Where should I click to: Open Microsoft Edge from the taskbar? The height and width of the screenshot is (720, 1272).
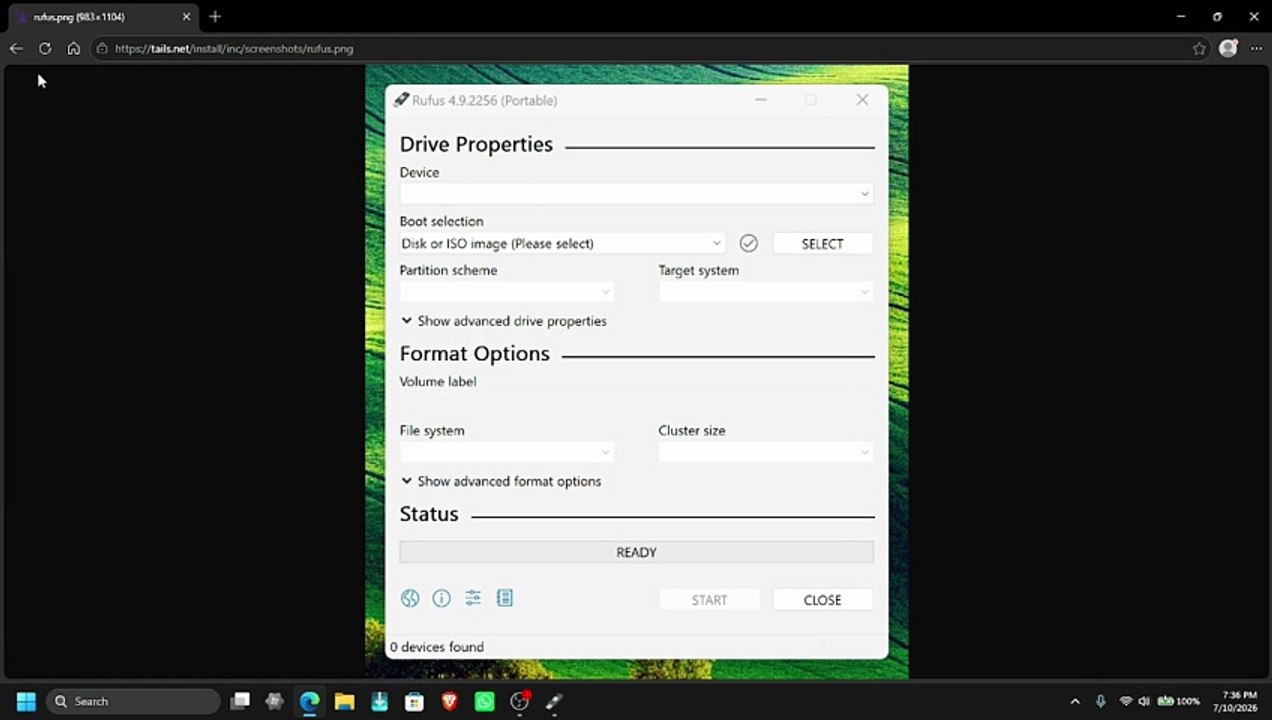click(x=309, y=701)
